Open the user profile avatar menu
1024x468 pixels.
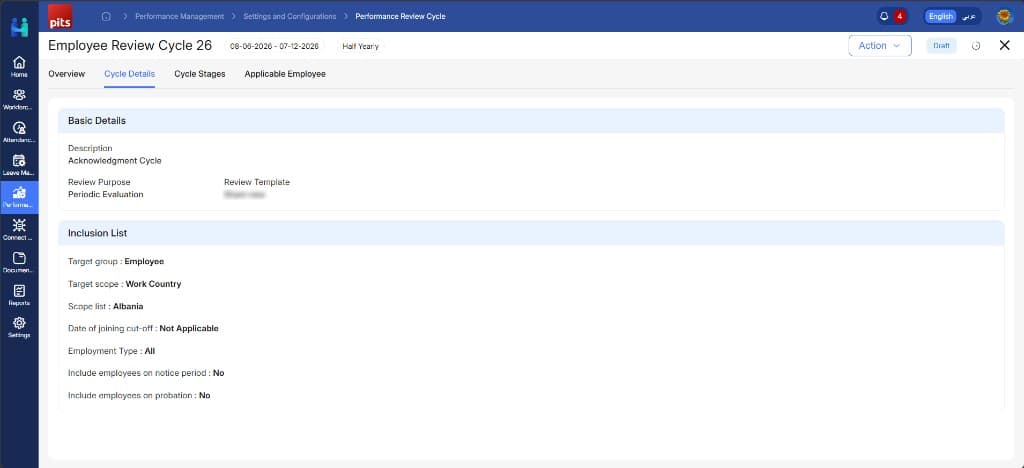(1004, 16)
